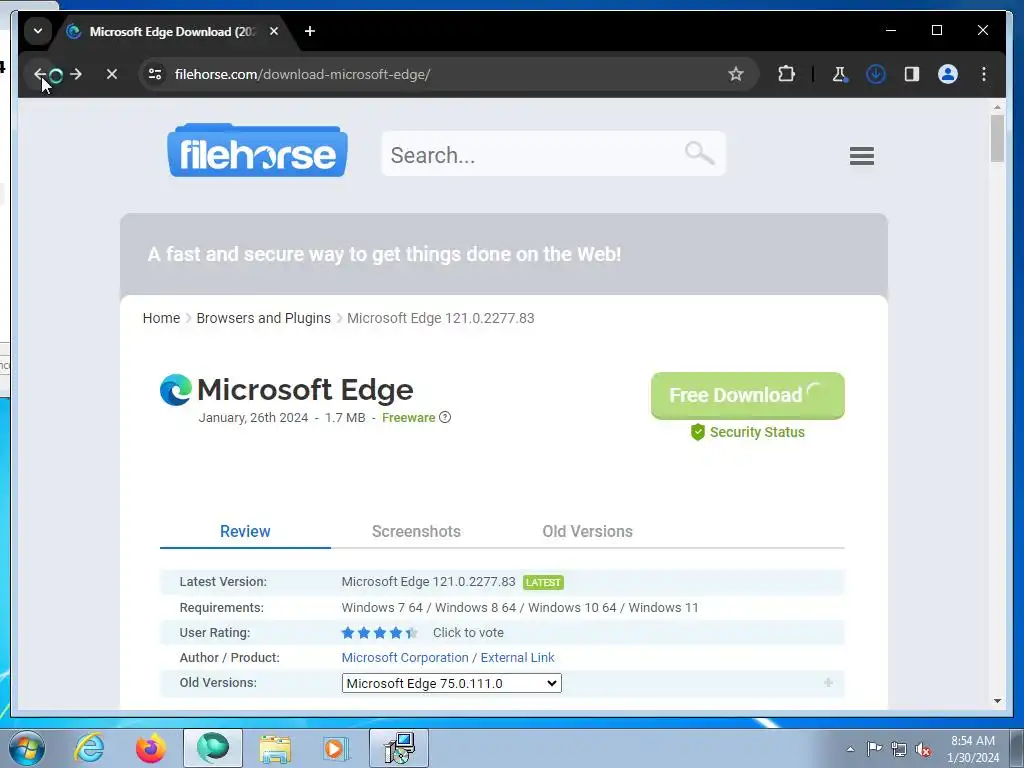
Task: Click the 'Latest Version:' label
Action: (223, 582)
